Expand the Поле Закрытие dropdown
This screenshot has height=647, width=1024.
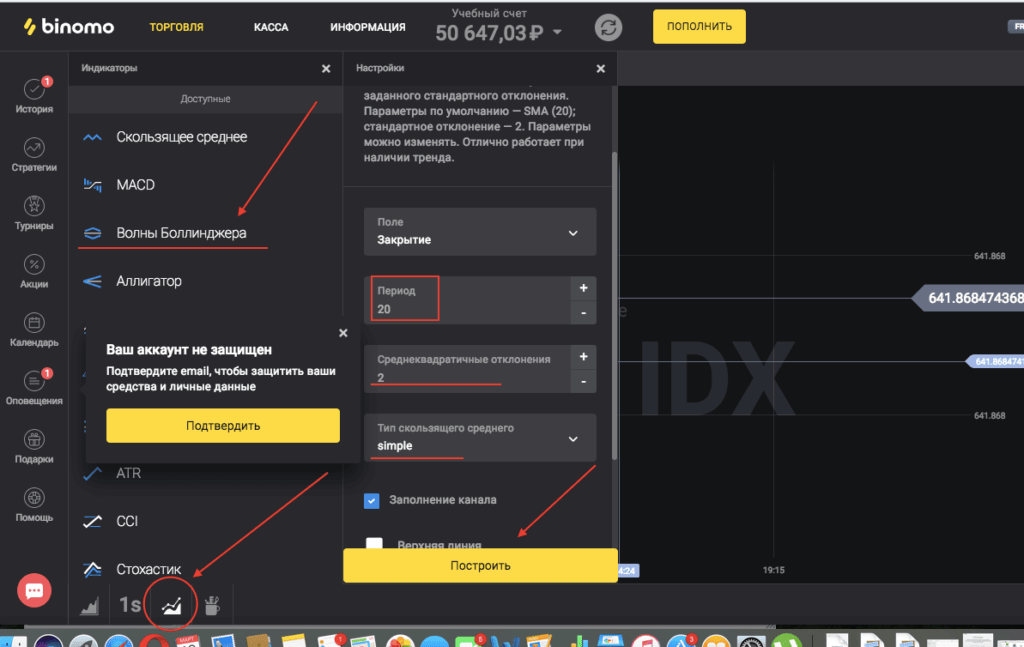[x=573, y=232]
